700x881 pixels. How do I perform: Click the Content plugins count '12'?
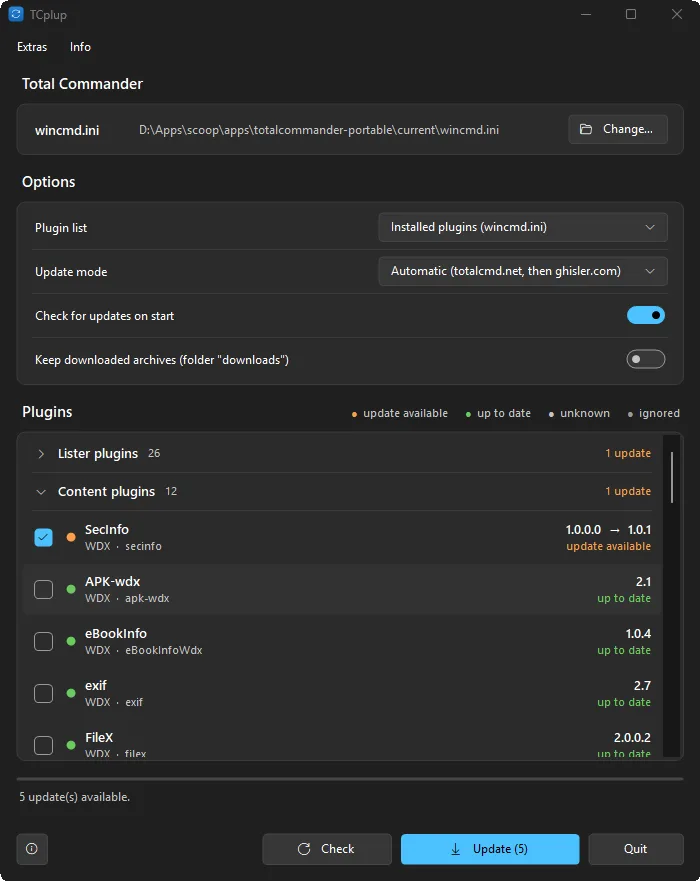(171, 491)
